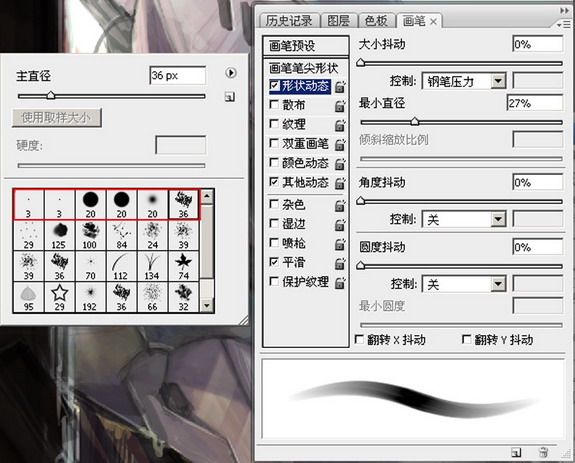Click the 画笔预设 button

tap(305, 46)
